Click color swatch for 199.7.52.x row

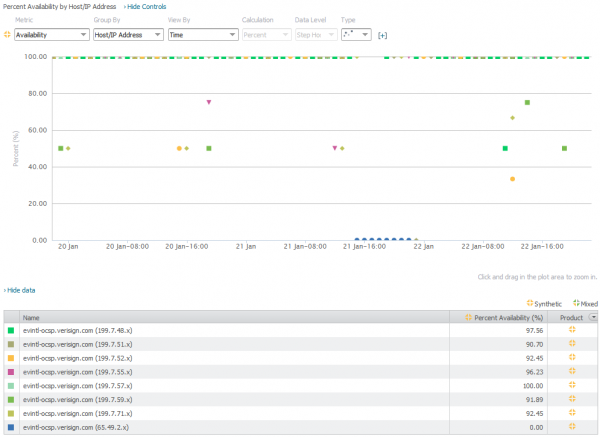click(x=11, y=358)
